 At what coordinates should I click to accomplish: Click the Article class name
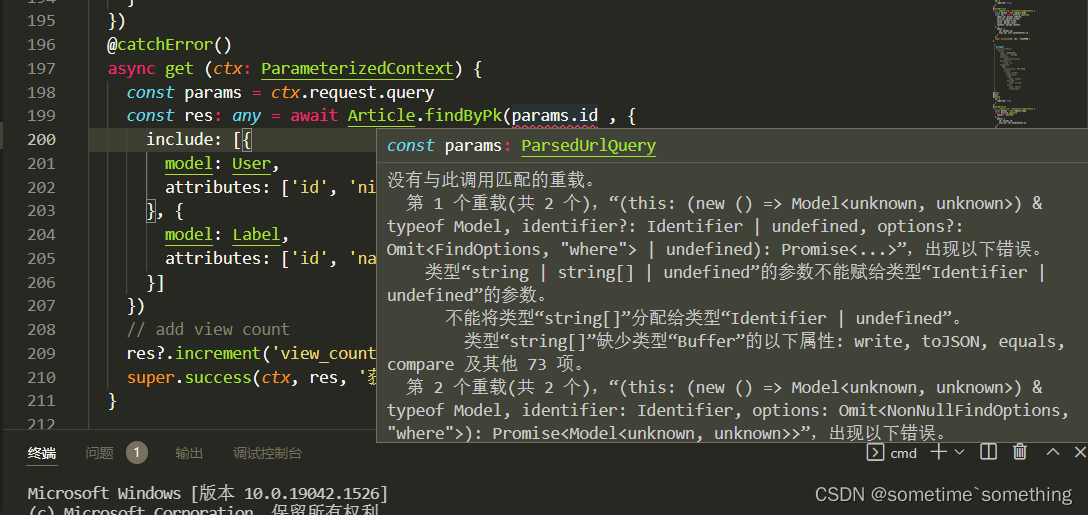click(x=380, y=115)
